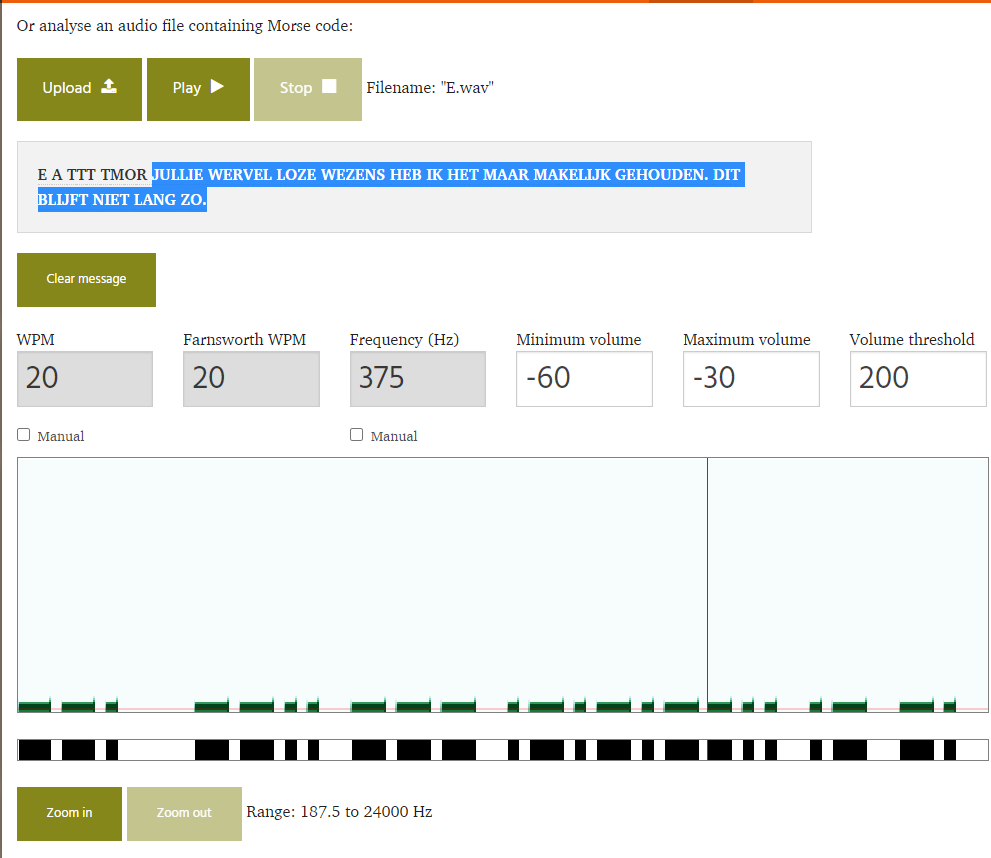This screenshot has width=991, height=858.
Task: Click the empty spectrogram display area
Action: click(360, 570)
